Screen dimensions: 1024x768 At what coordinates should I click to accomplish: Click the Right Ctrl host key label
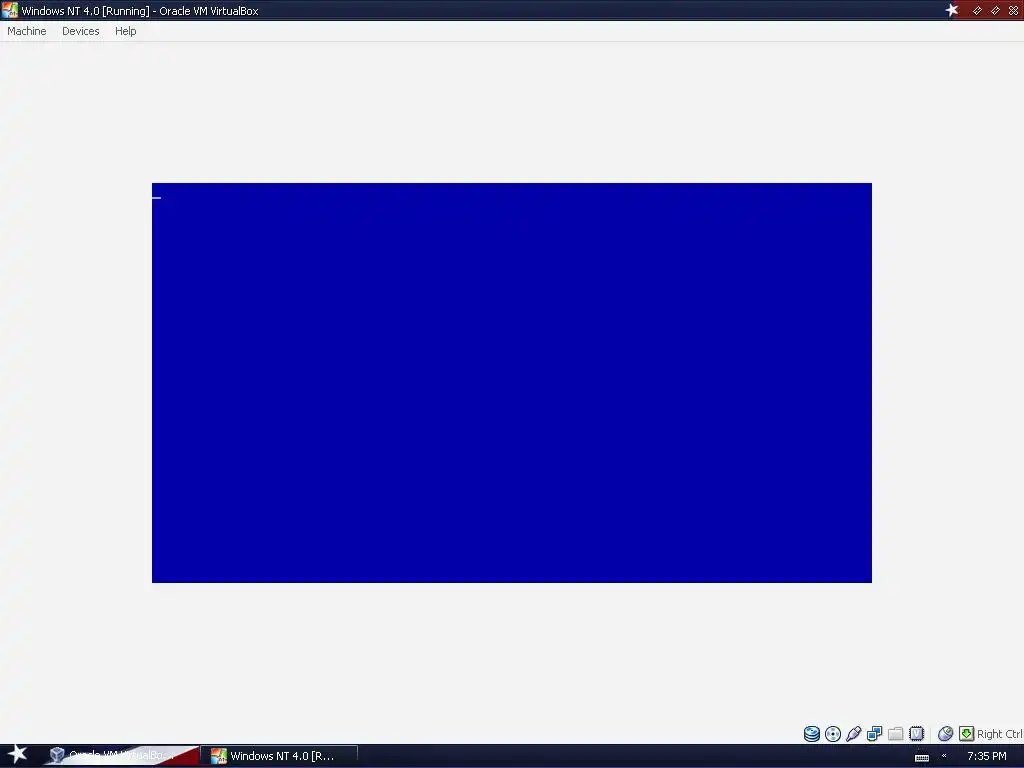pos(1000,734)
